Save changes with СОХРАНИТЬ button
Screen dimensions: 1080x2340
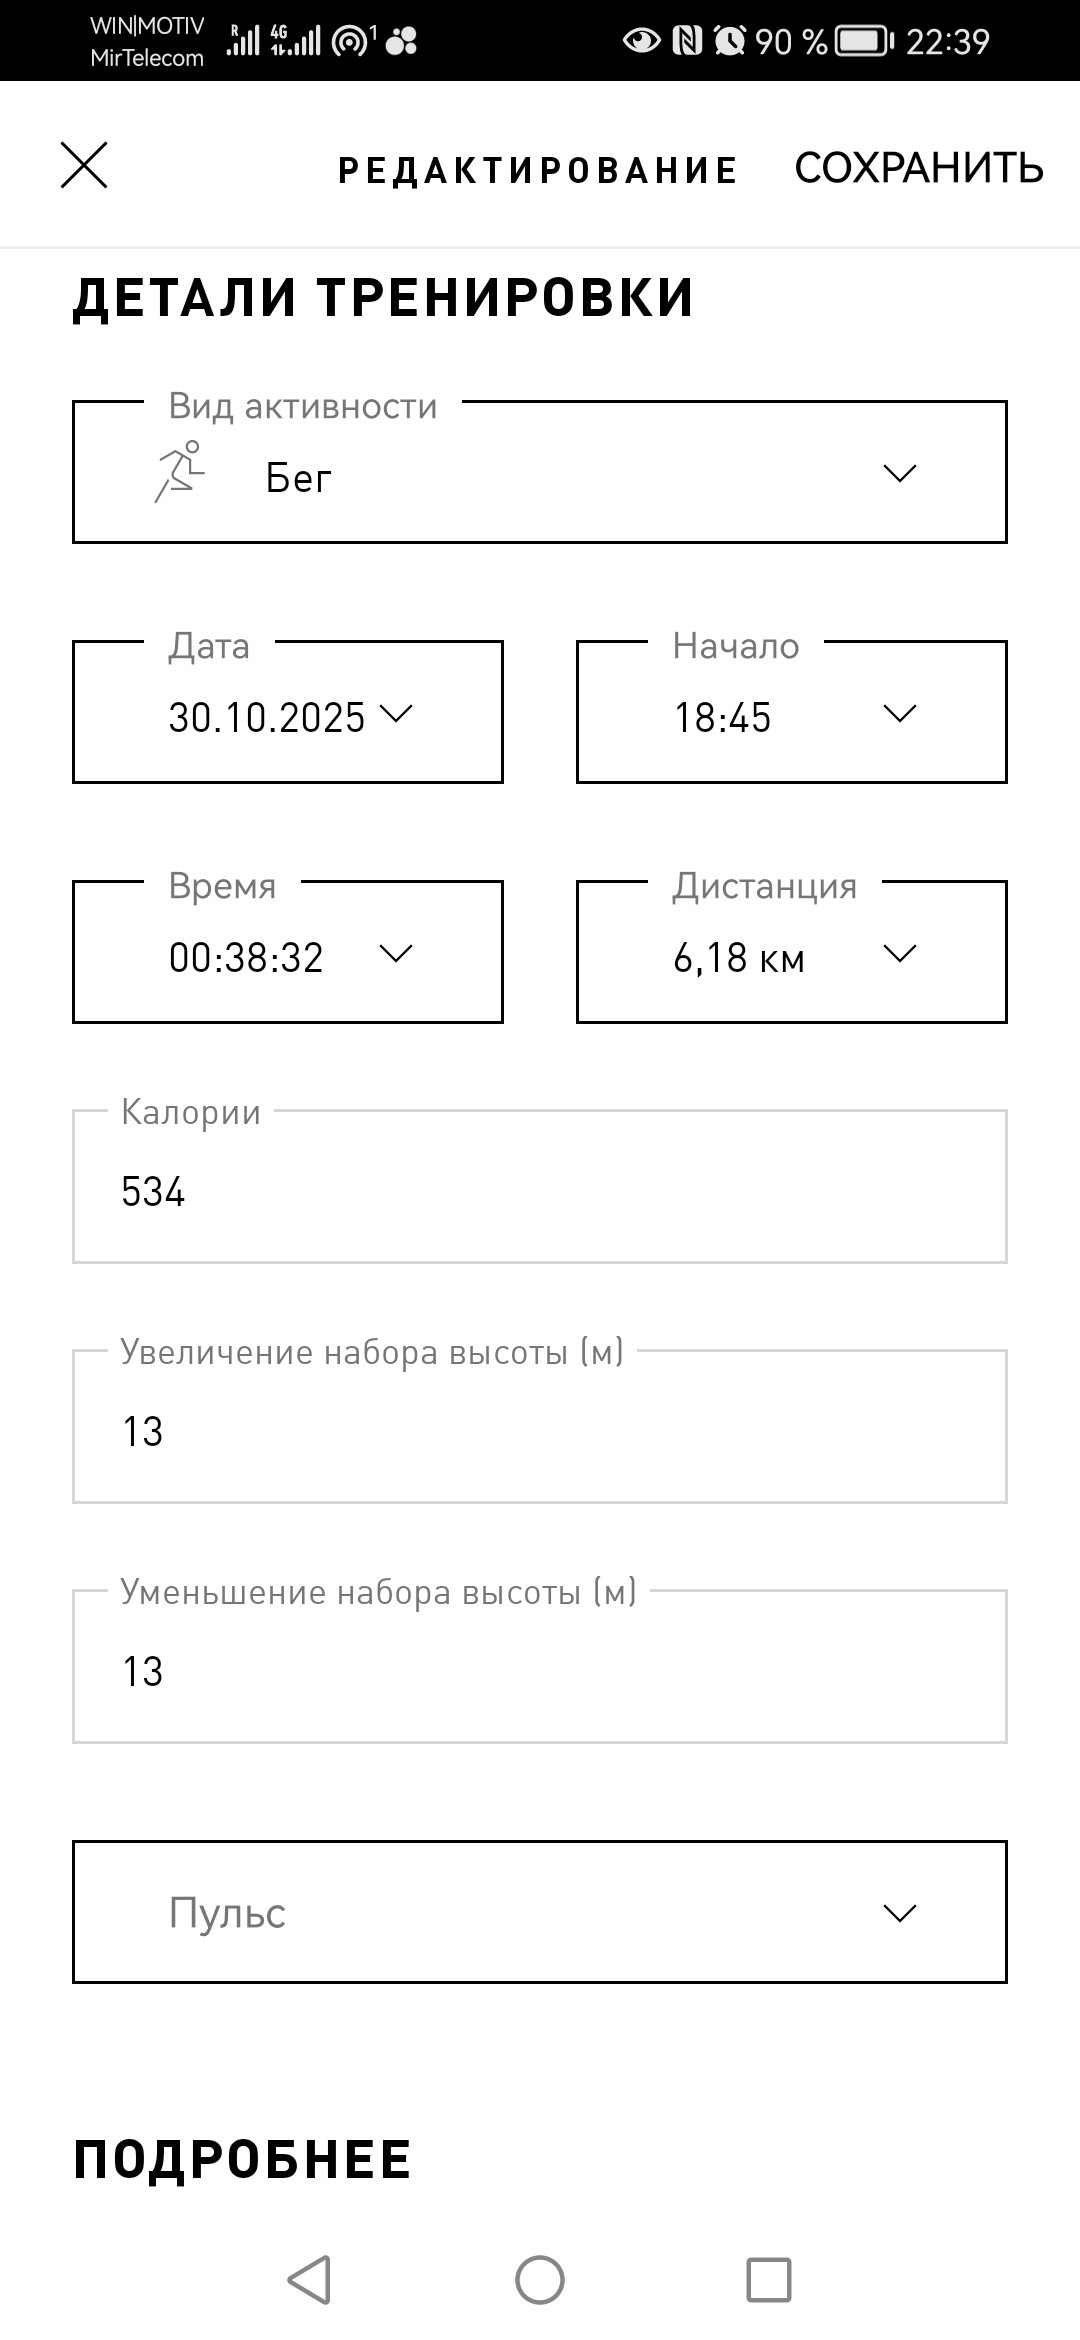tap(919, 168)
